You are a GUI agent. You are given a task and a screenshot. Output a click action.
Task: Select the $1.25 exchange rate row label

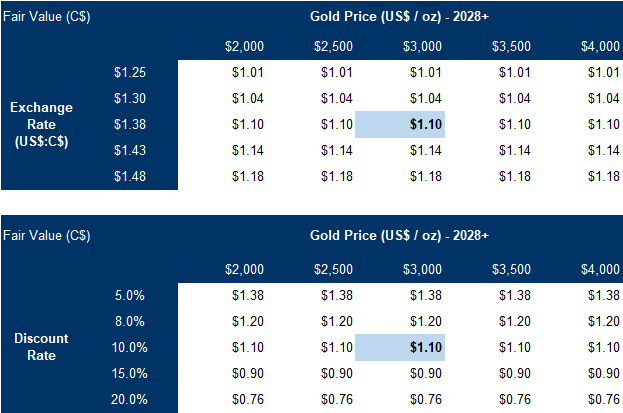131,72
